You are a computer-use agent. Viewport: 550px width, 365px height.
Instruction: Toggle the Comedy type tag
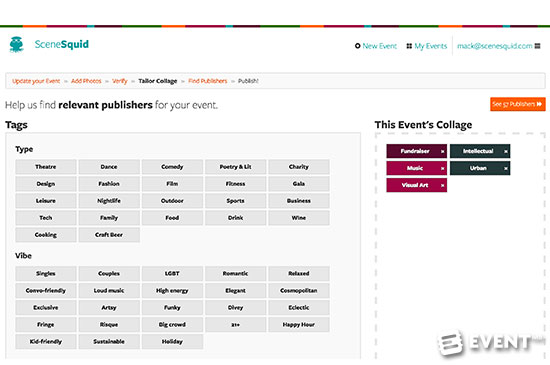click(172, 167)
